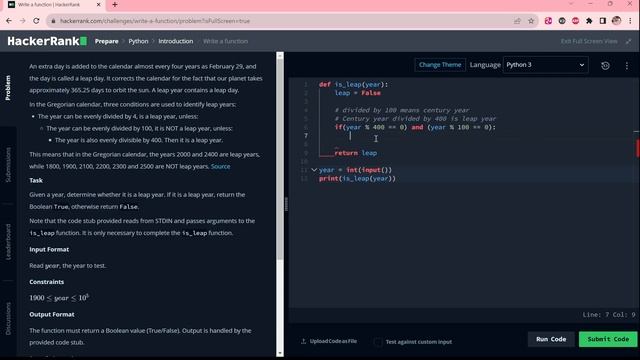Click the panel splitter handle
This screenshot has height=360, width=640.
click(x=286, y=204)
